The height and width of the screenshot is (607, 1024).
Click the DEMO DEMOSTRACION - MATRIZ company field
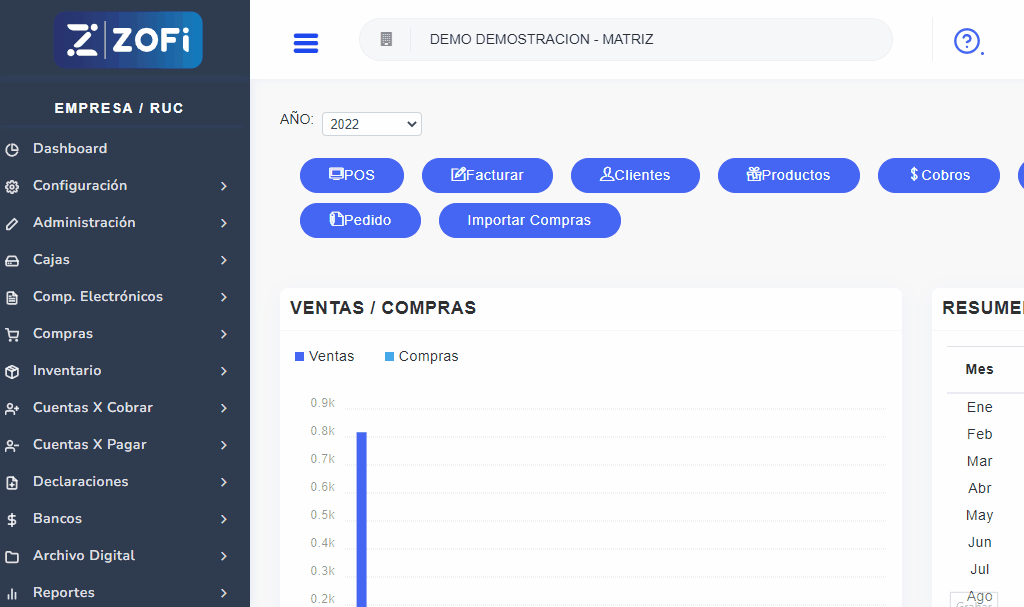(625, 40)
